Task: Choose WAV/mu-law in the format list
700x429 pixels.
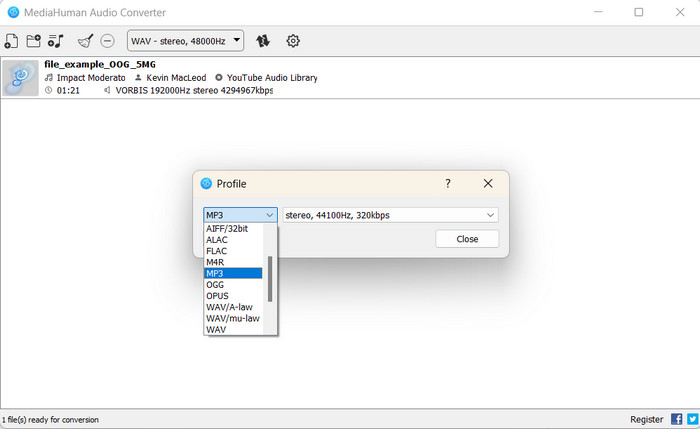Action: tap(233, 318)
